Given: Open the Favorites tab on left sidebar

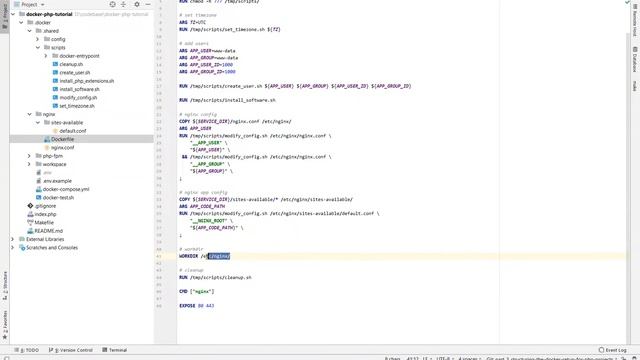Looking at the screenshot, I should [4, 325].
